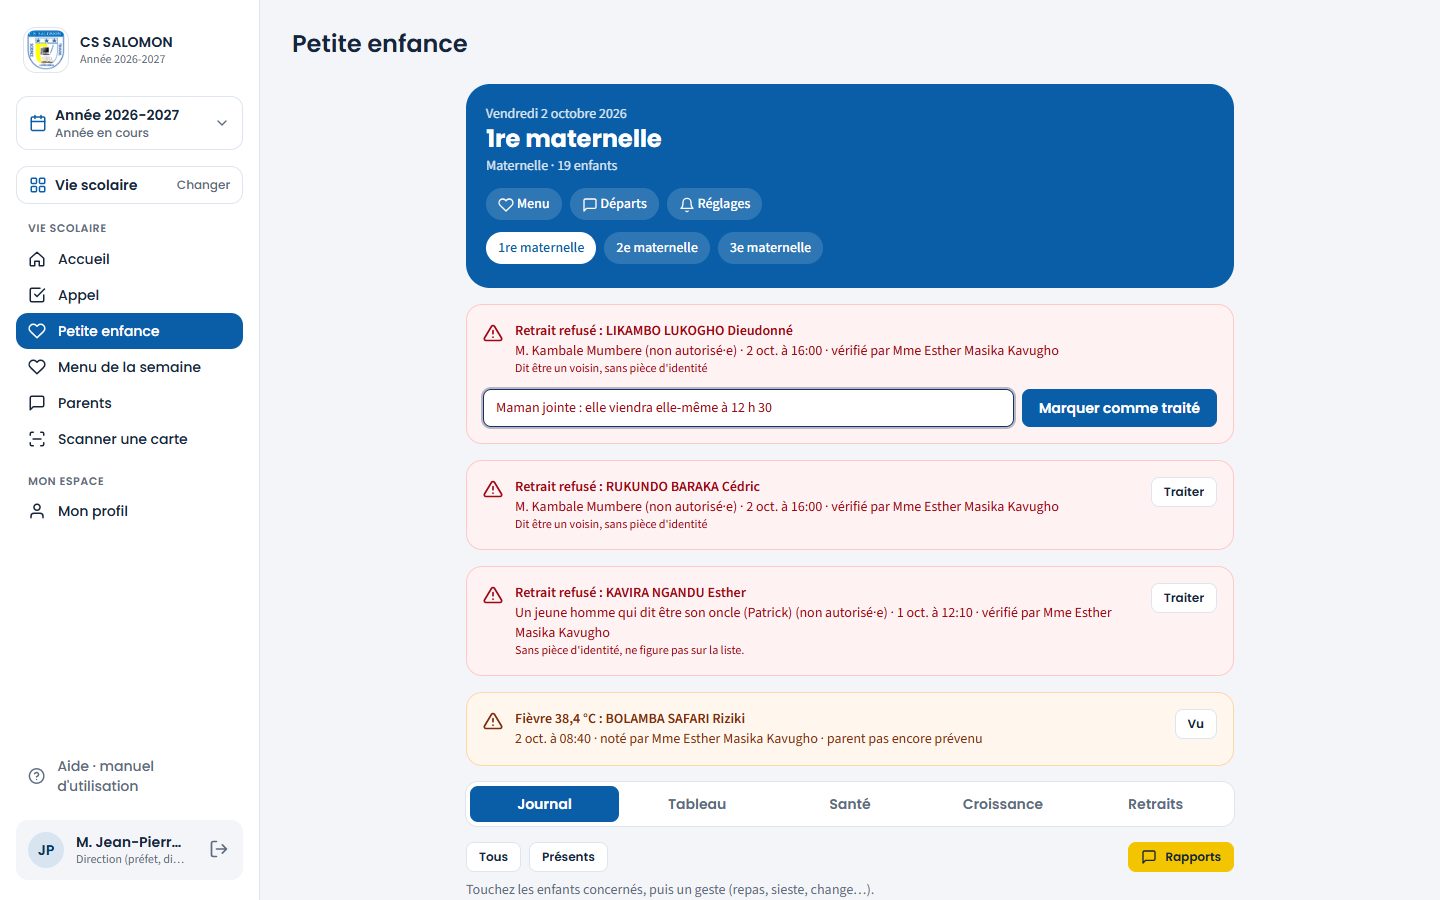Click the warning icon on RUKUNDO BARAKA alert

tap(493, 489)
